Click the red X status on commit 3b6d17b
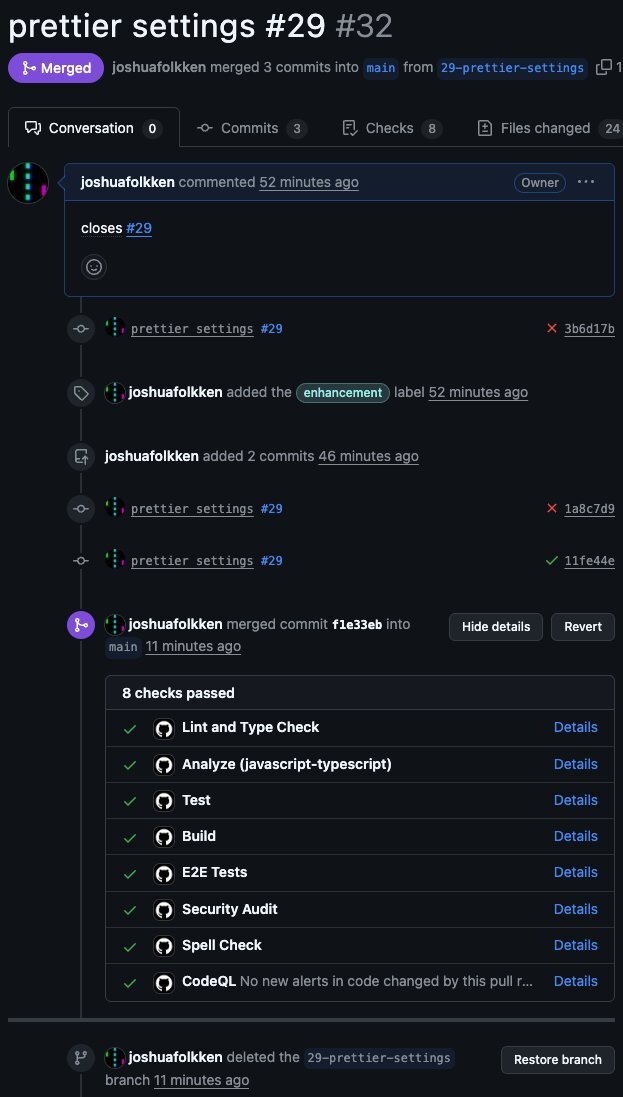 point(551,329)
